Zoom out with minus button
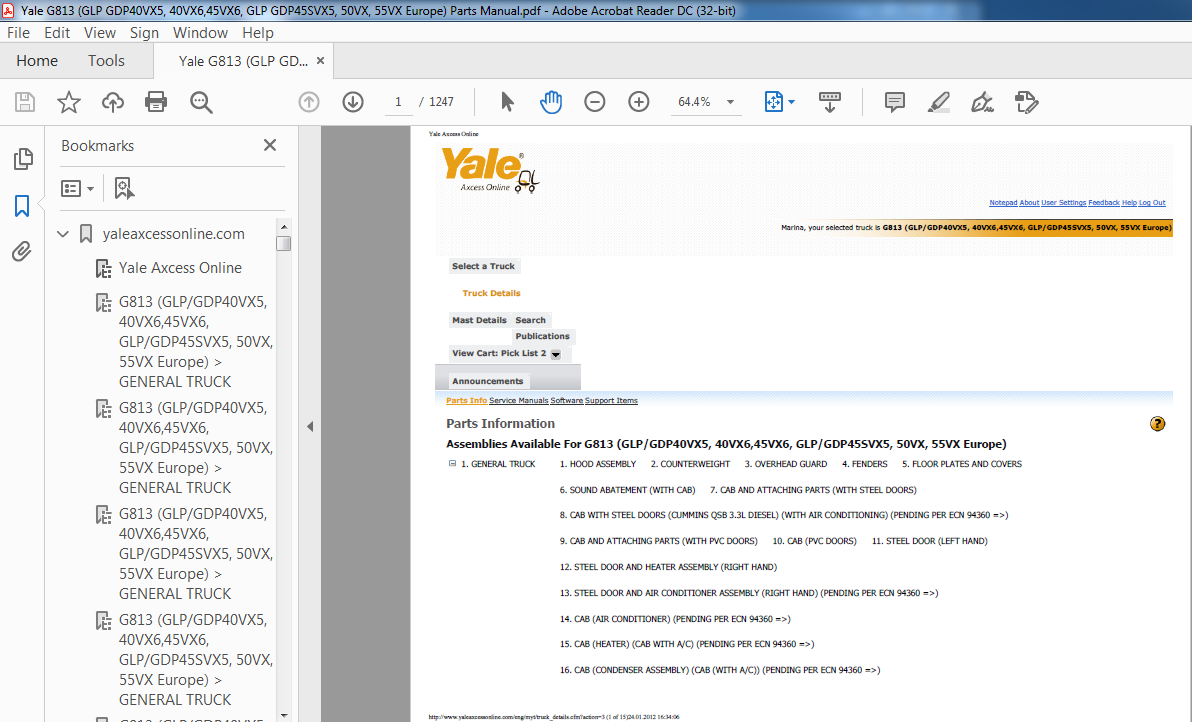1192x722 pixels. pyautogui.click(x=594, y=102)
